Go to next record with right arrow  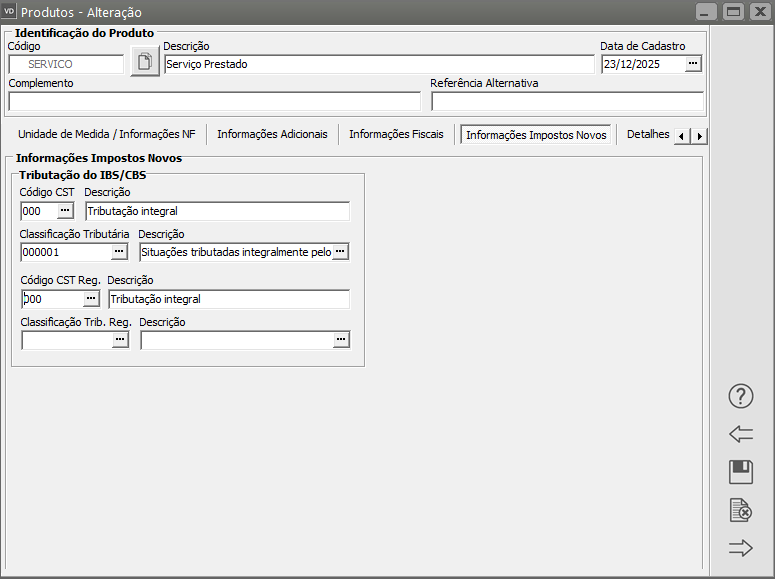[740, 547]
